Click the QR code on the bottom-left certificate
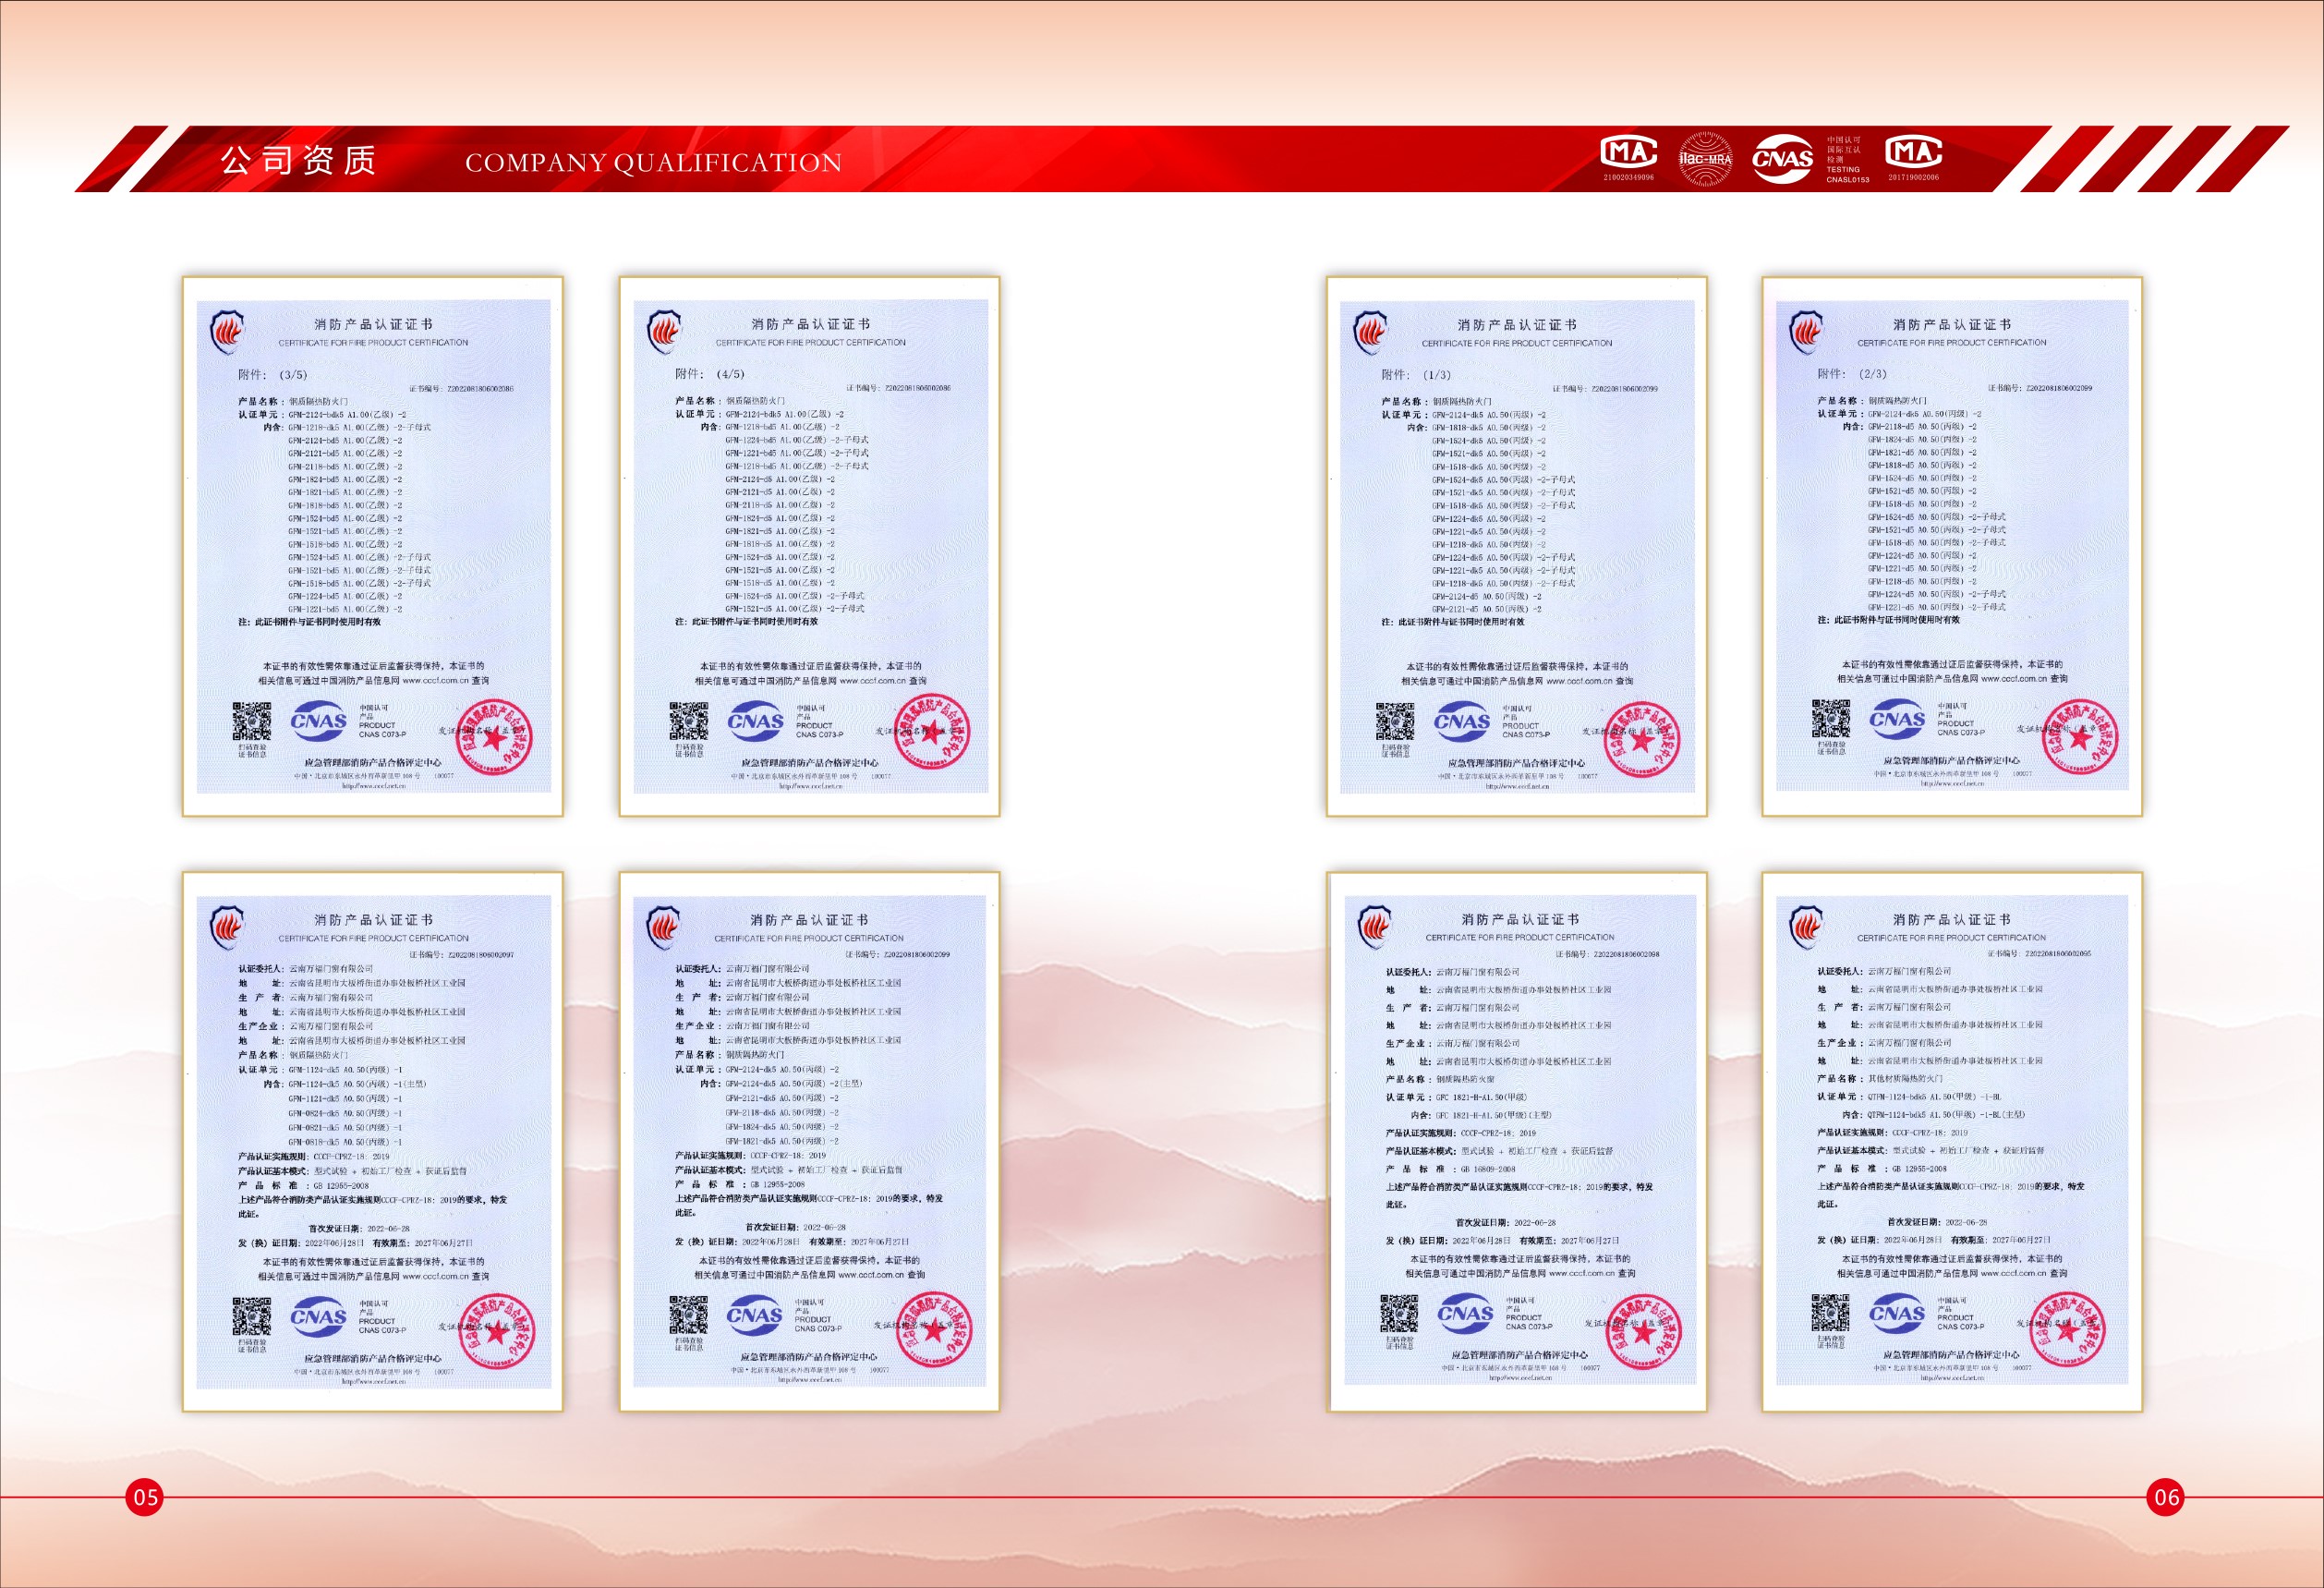 252,1316
